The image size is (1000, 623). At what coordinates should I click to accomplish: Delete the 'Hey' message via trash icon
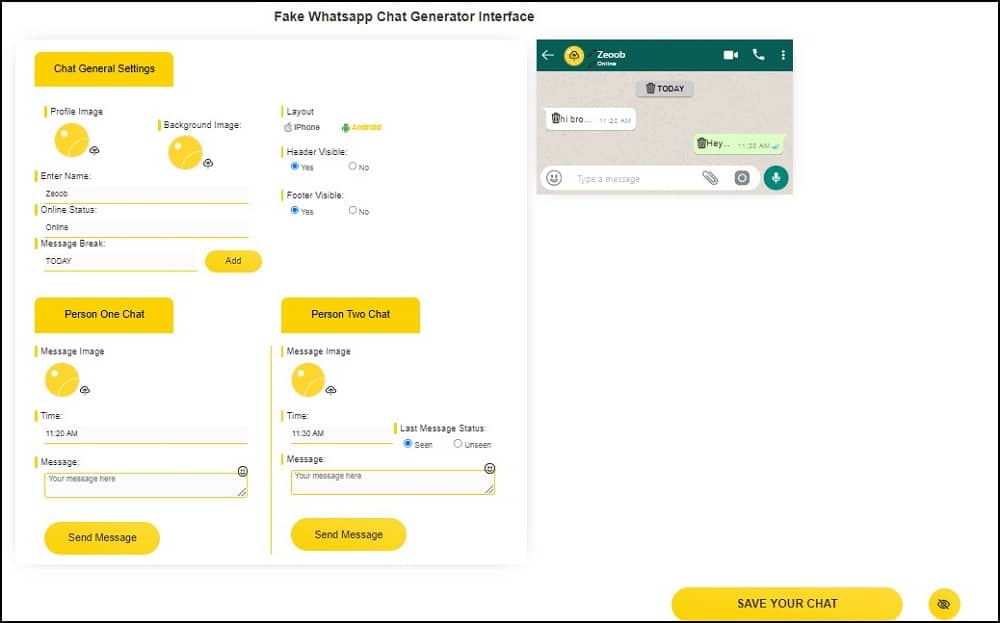click(702, 143)
